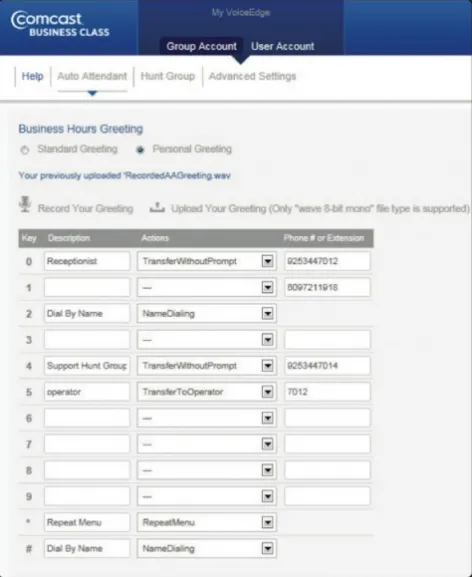Click the empty phone field for key 3
Image resolution: width=472 pixels, height=577 pixels.
tap(327, 340)
